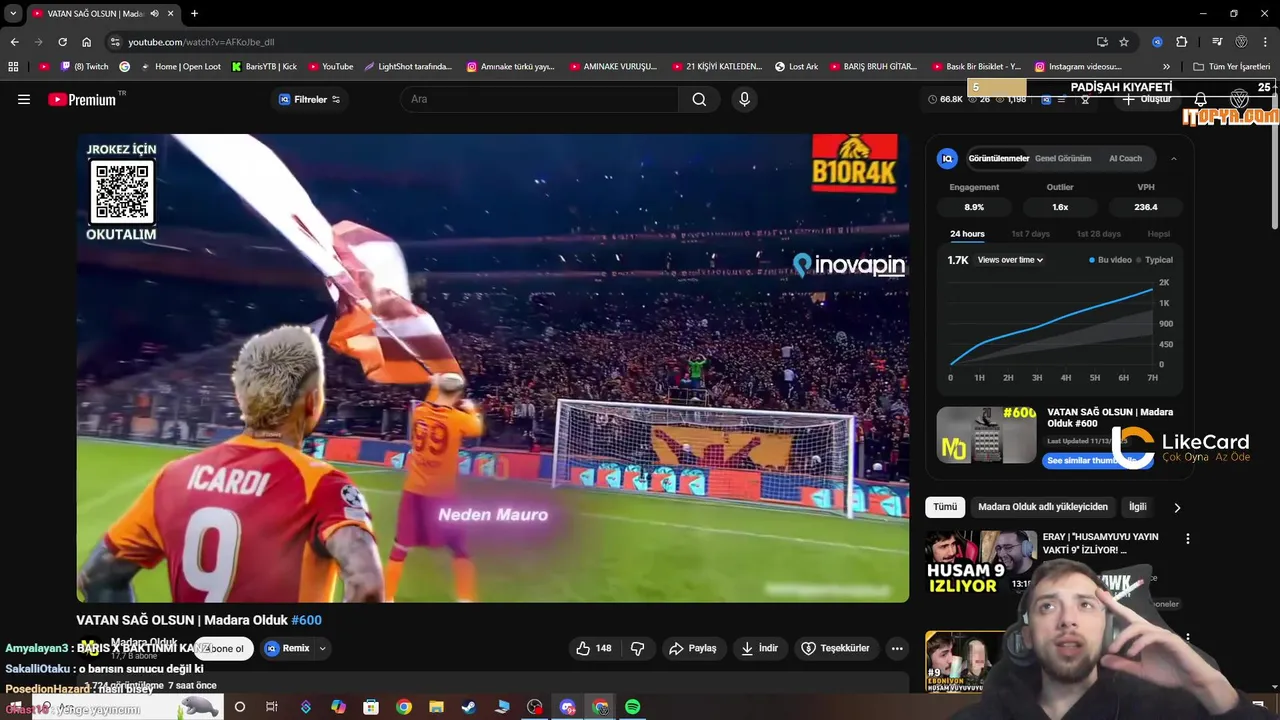Open the Lost Ark bookmark
Screen dimensions: 1280x720
(x=797, y=67)
